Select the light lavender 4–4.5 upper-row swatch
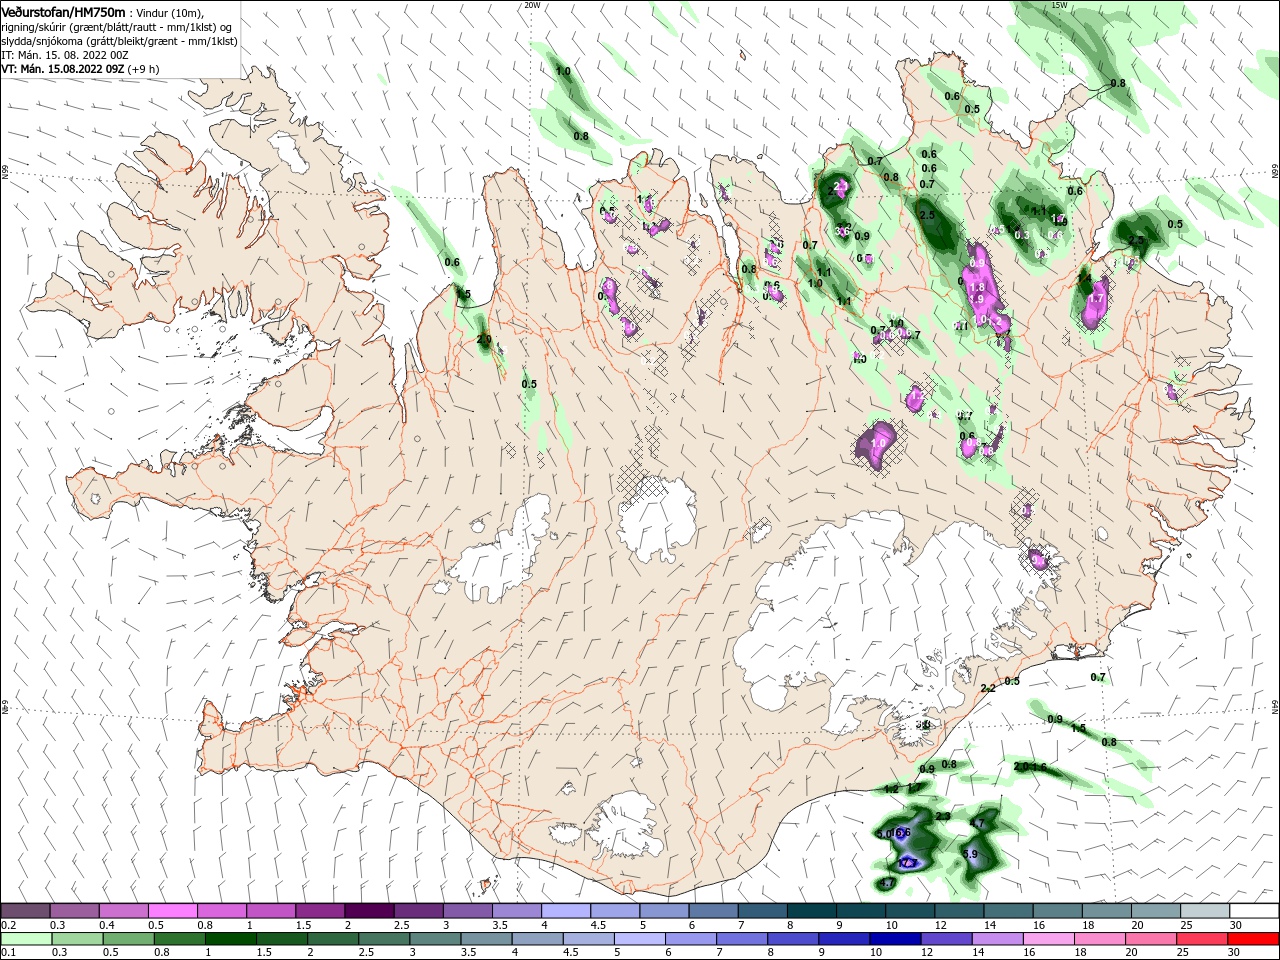Screen dimensions: 1280x960 point(564,911)
